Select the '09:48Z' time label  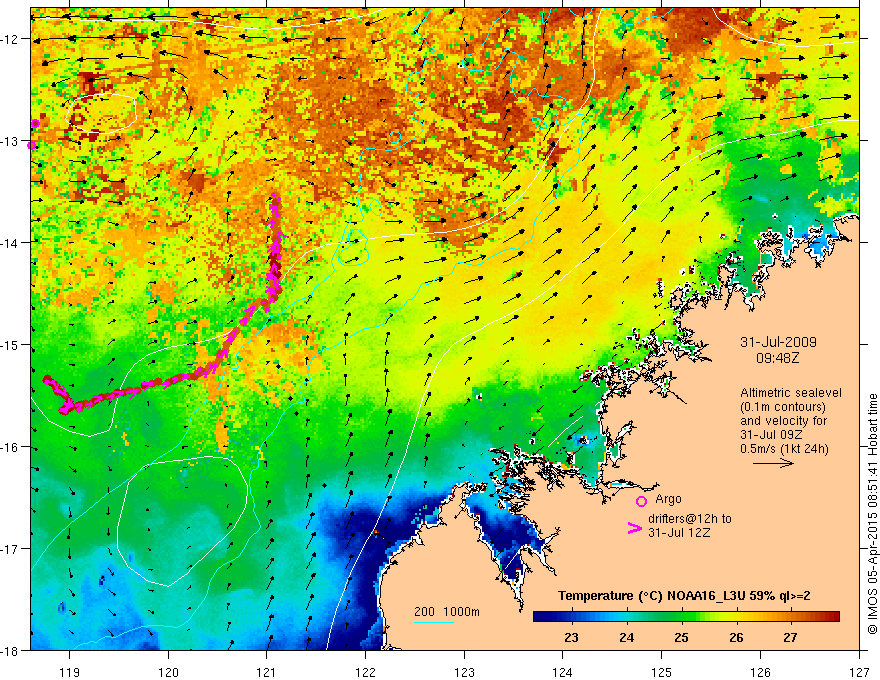[x=777, y=357]
